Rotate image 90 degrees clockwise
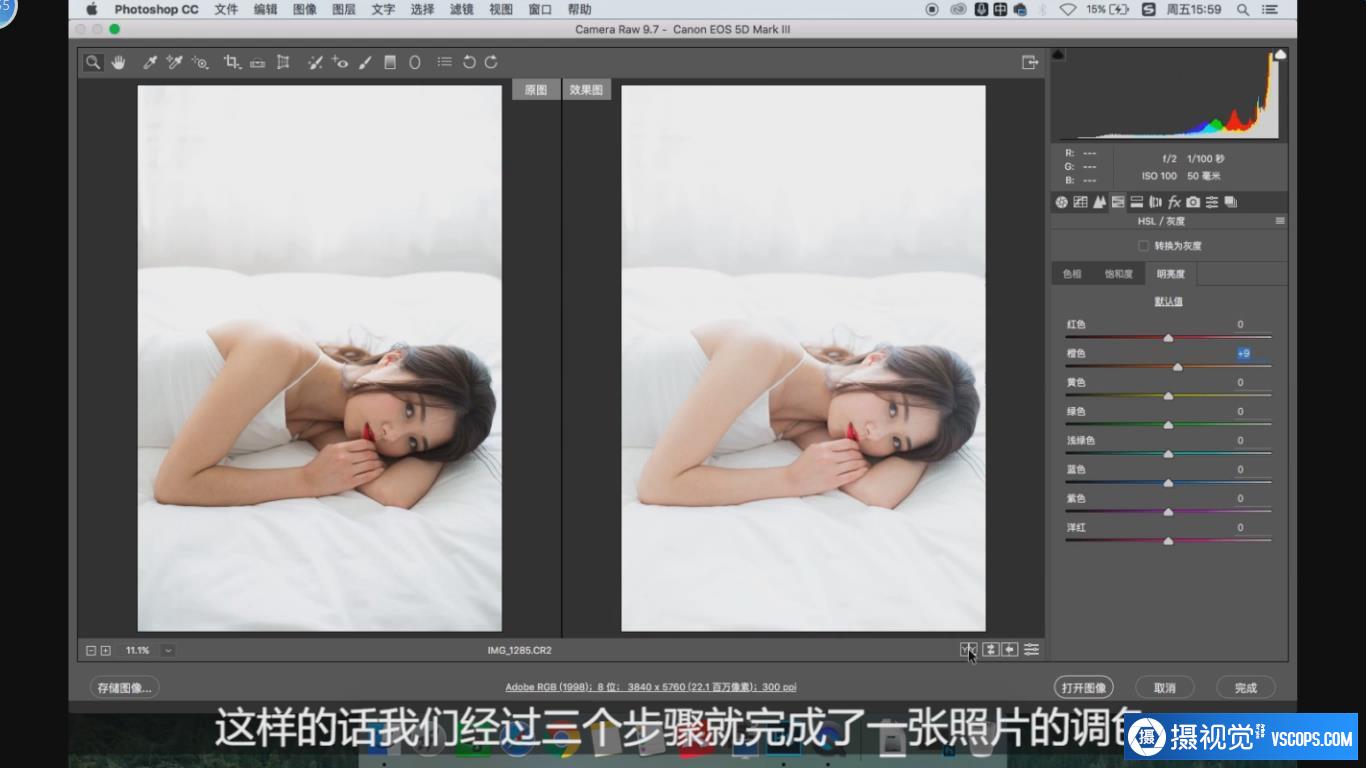Image resolution: width=1366 pixels, height=768 pixels. [491, 62]
